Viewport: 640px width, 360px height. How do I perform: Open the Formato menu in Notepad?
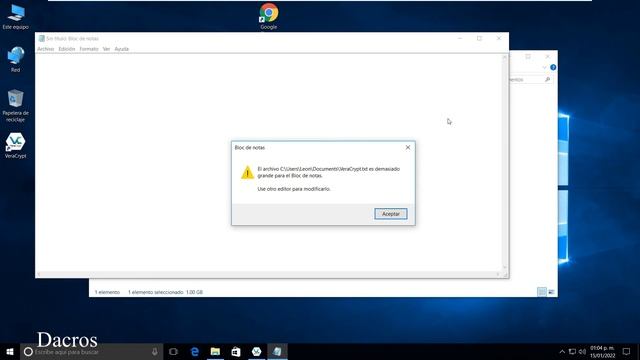click(x=89, y=49)
